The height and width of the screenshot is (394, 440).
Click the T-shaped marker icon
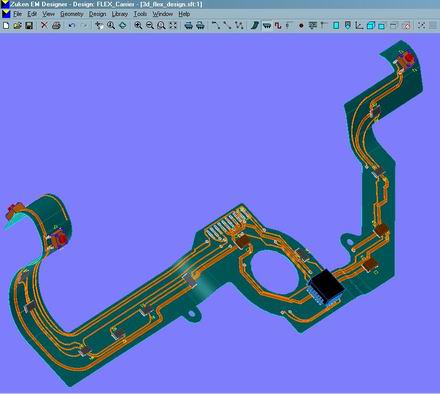click(324, 25)
